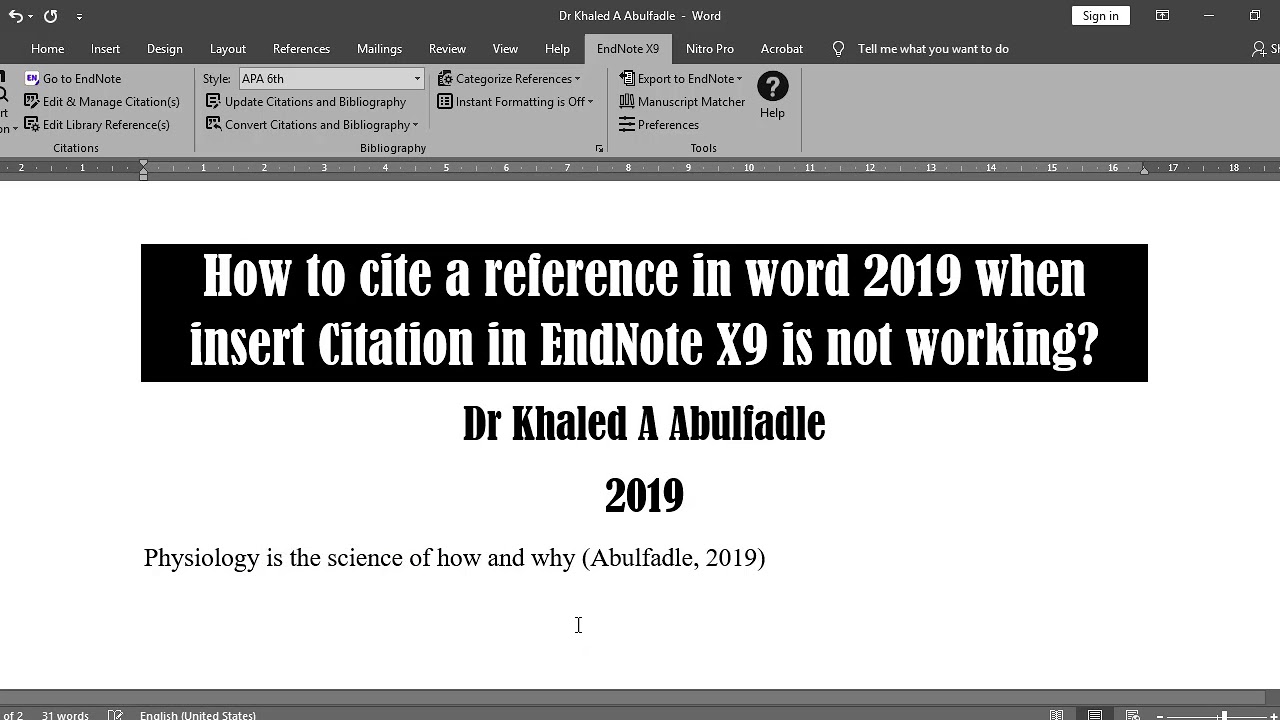Click the page number status entry

[x=12, y=714]
